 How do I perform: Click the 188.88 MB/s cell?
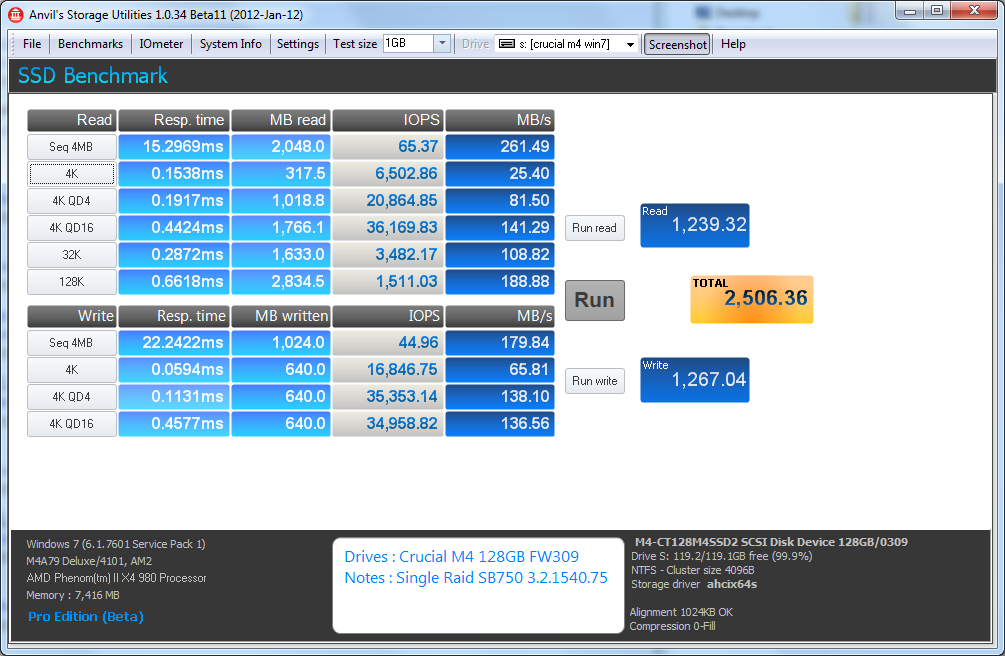click(500, 282)
